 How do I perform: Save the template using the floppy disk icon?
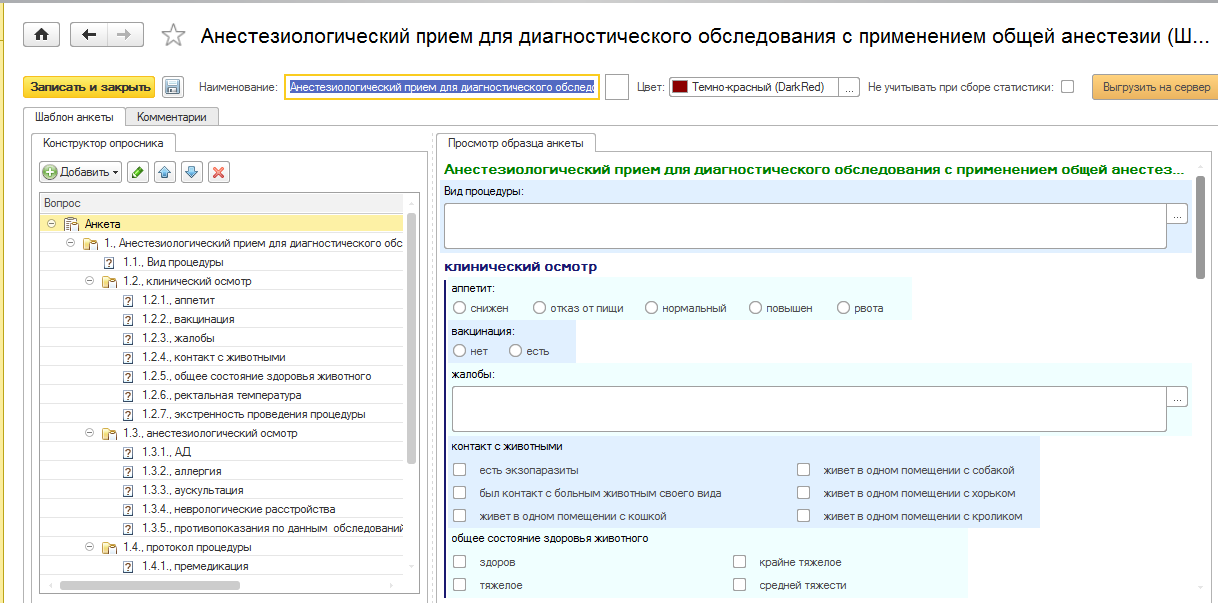(x=172, y=87)
